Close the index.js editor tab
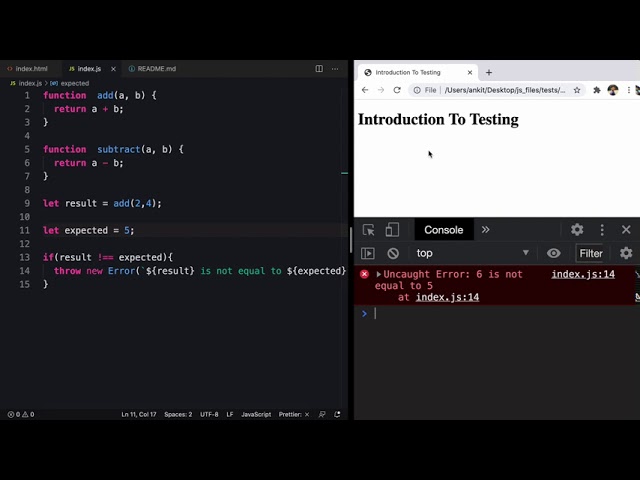 tap(113, 69)
